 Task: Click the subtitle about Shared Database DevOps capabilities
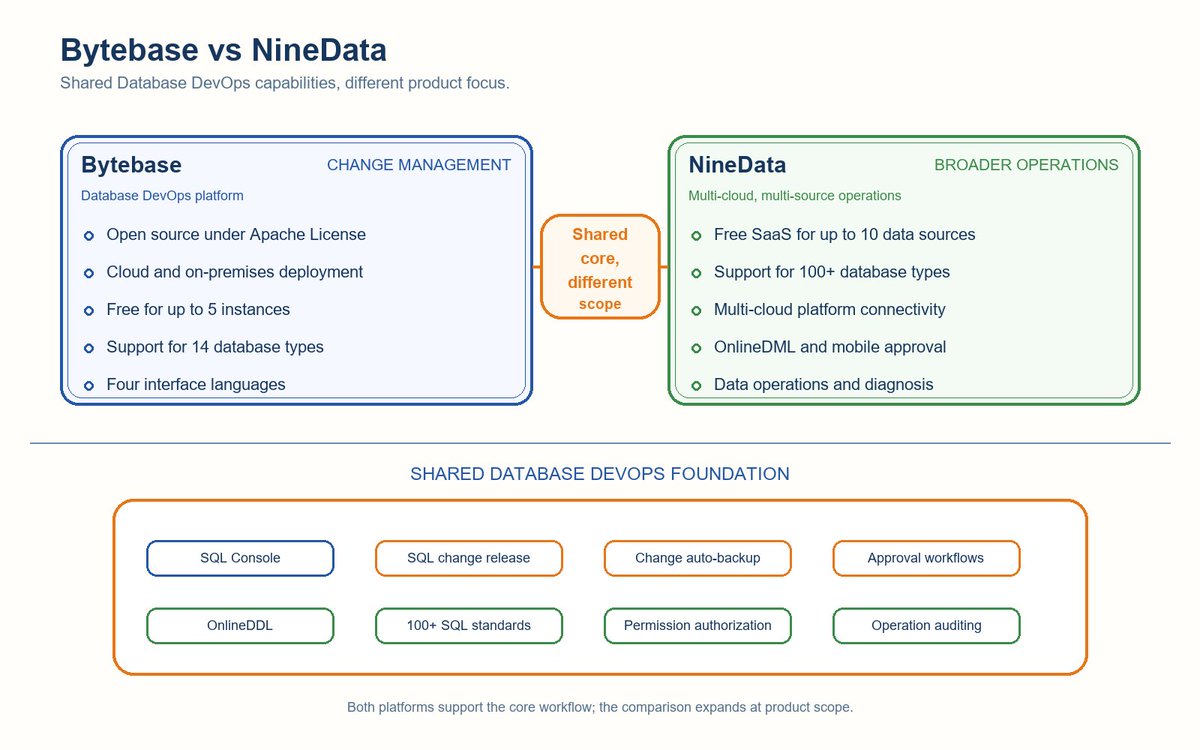285,83
